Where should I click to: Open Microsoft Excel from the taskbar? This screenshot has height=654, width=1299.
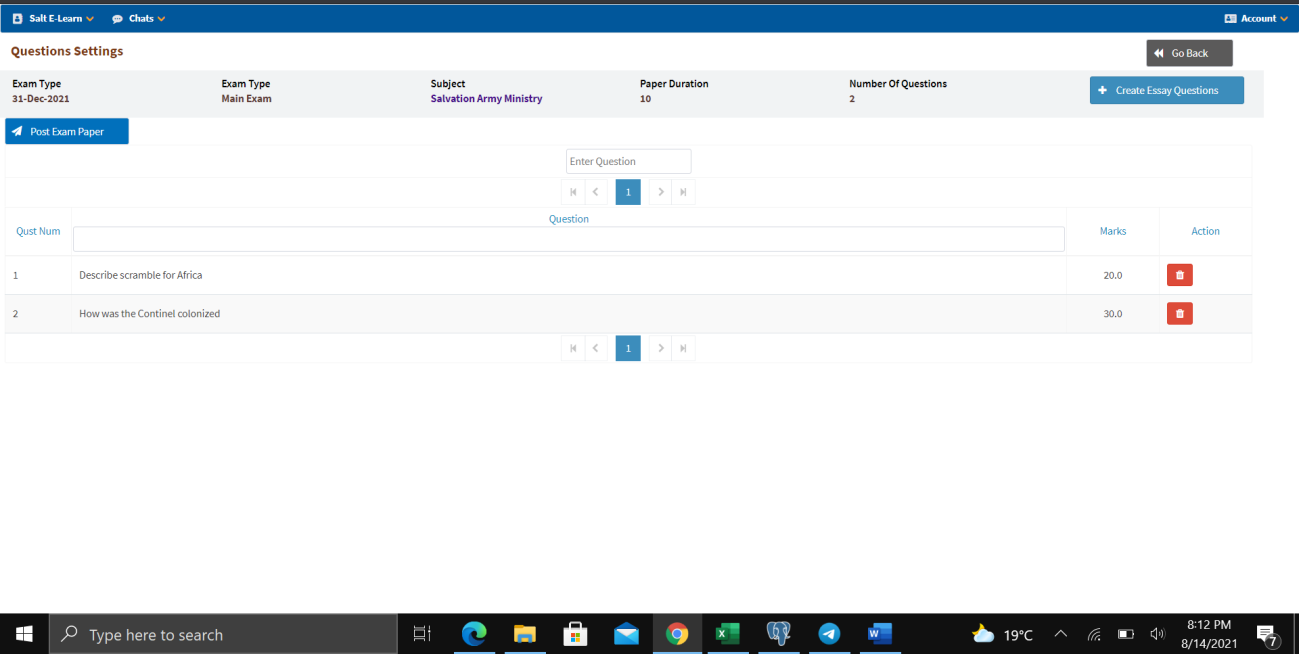tap(727, 634)
